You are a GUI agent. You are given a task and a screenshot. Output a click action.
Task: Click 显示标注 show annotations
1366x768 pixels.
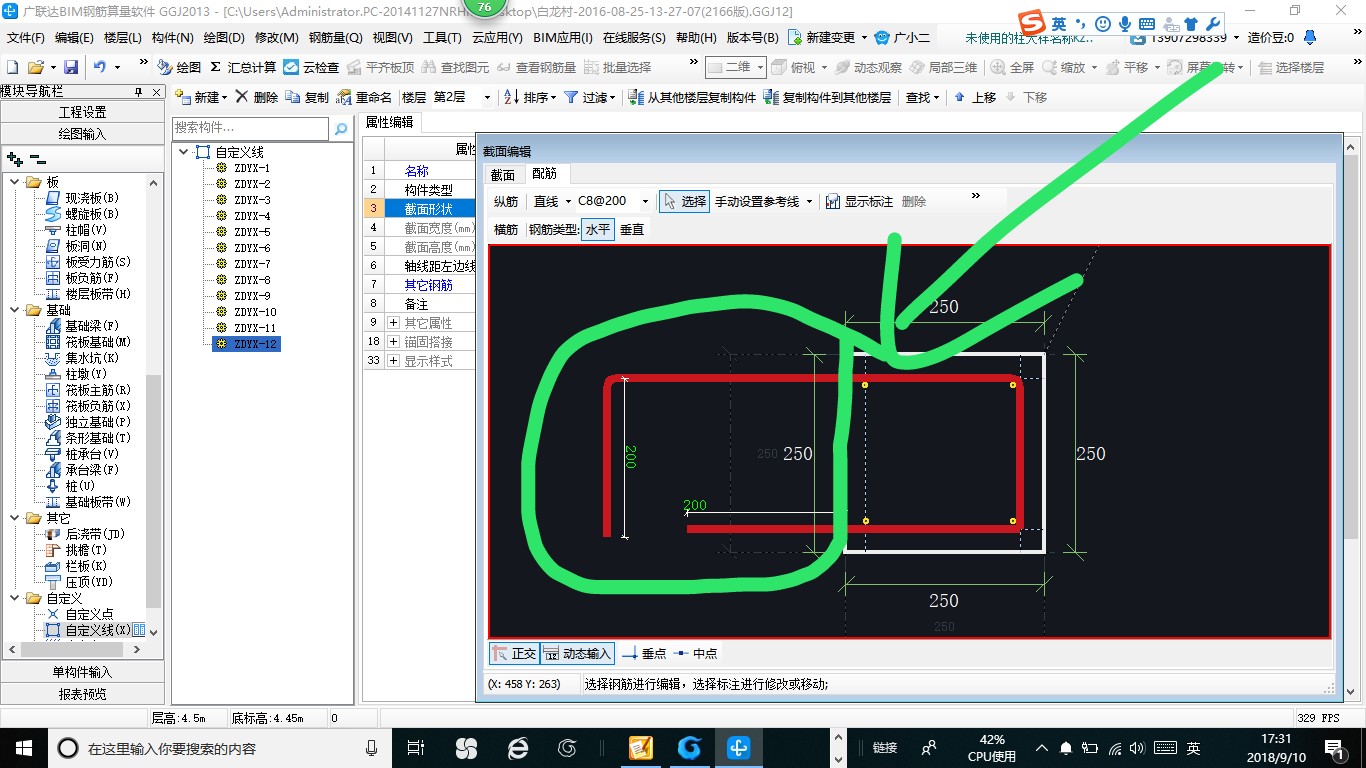[x=859, y=201]
